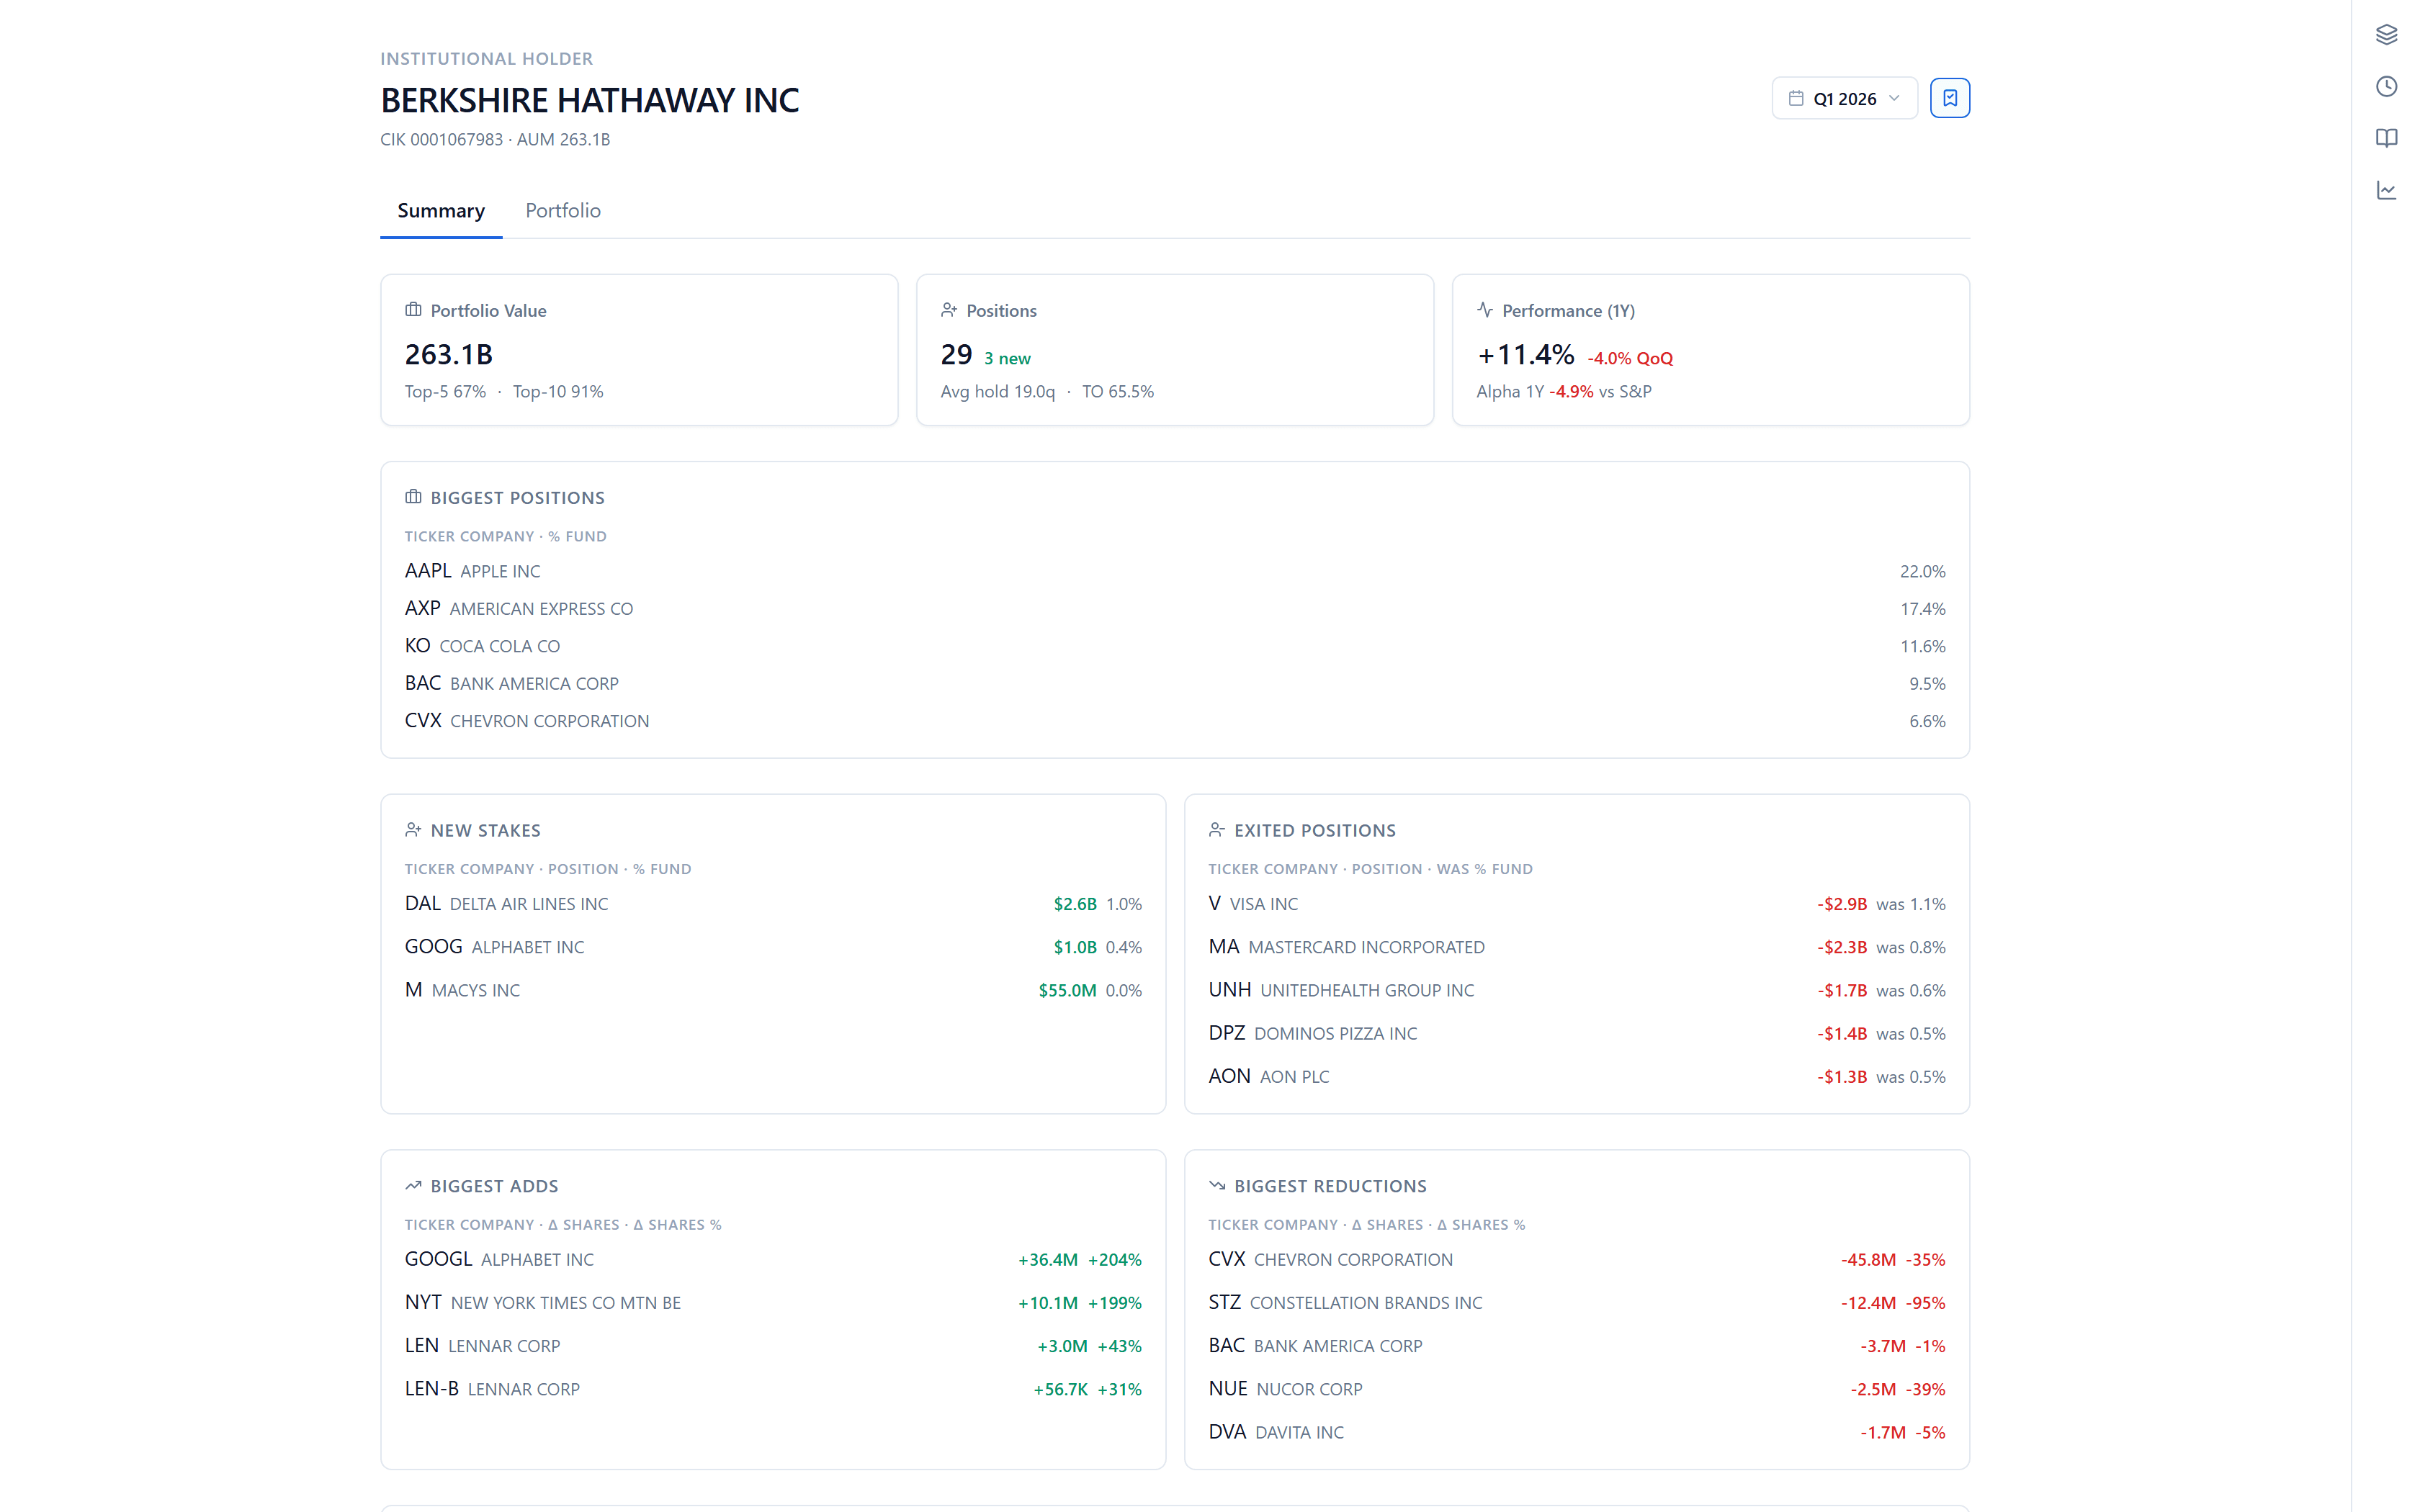Open AAPL Apple Inc position row
Image resolution: width=2420 pixels, height=1512 pixels.
pyautogui.click(x=1175, y=571)
